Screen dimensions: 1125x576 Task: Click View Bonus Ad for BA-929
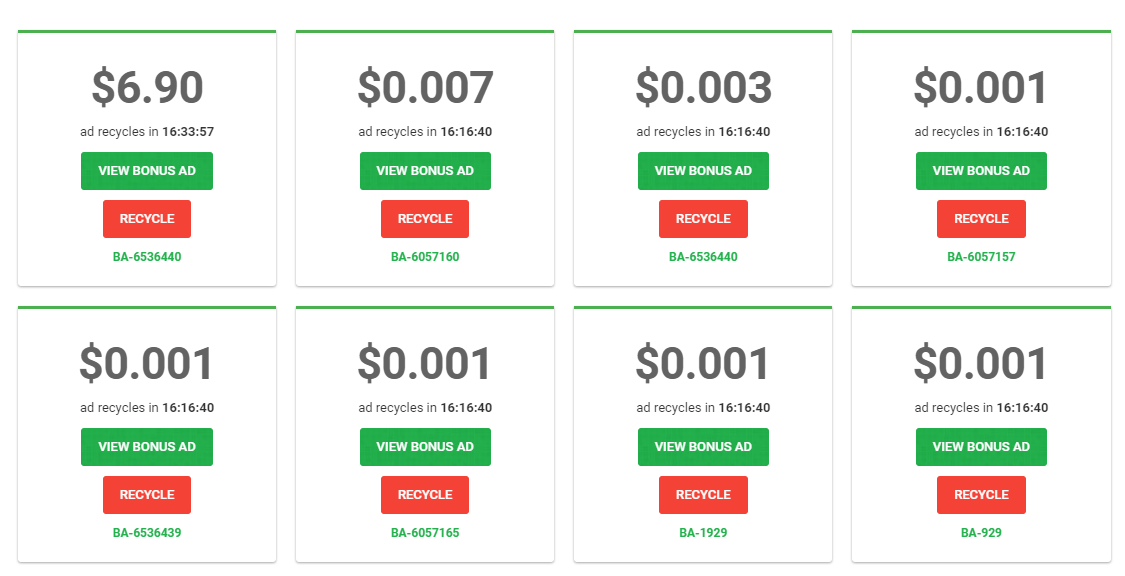(x=981, y=447)
